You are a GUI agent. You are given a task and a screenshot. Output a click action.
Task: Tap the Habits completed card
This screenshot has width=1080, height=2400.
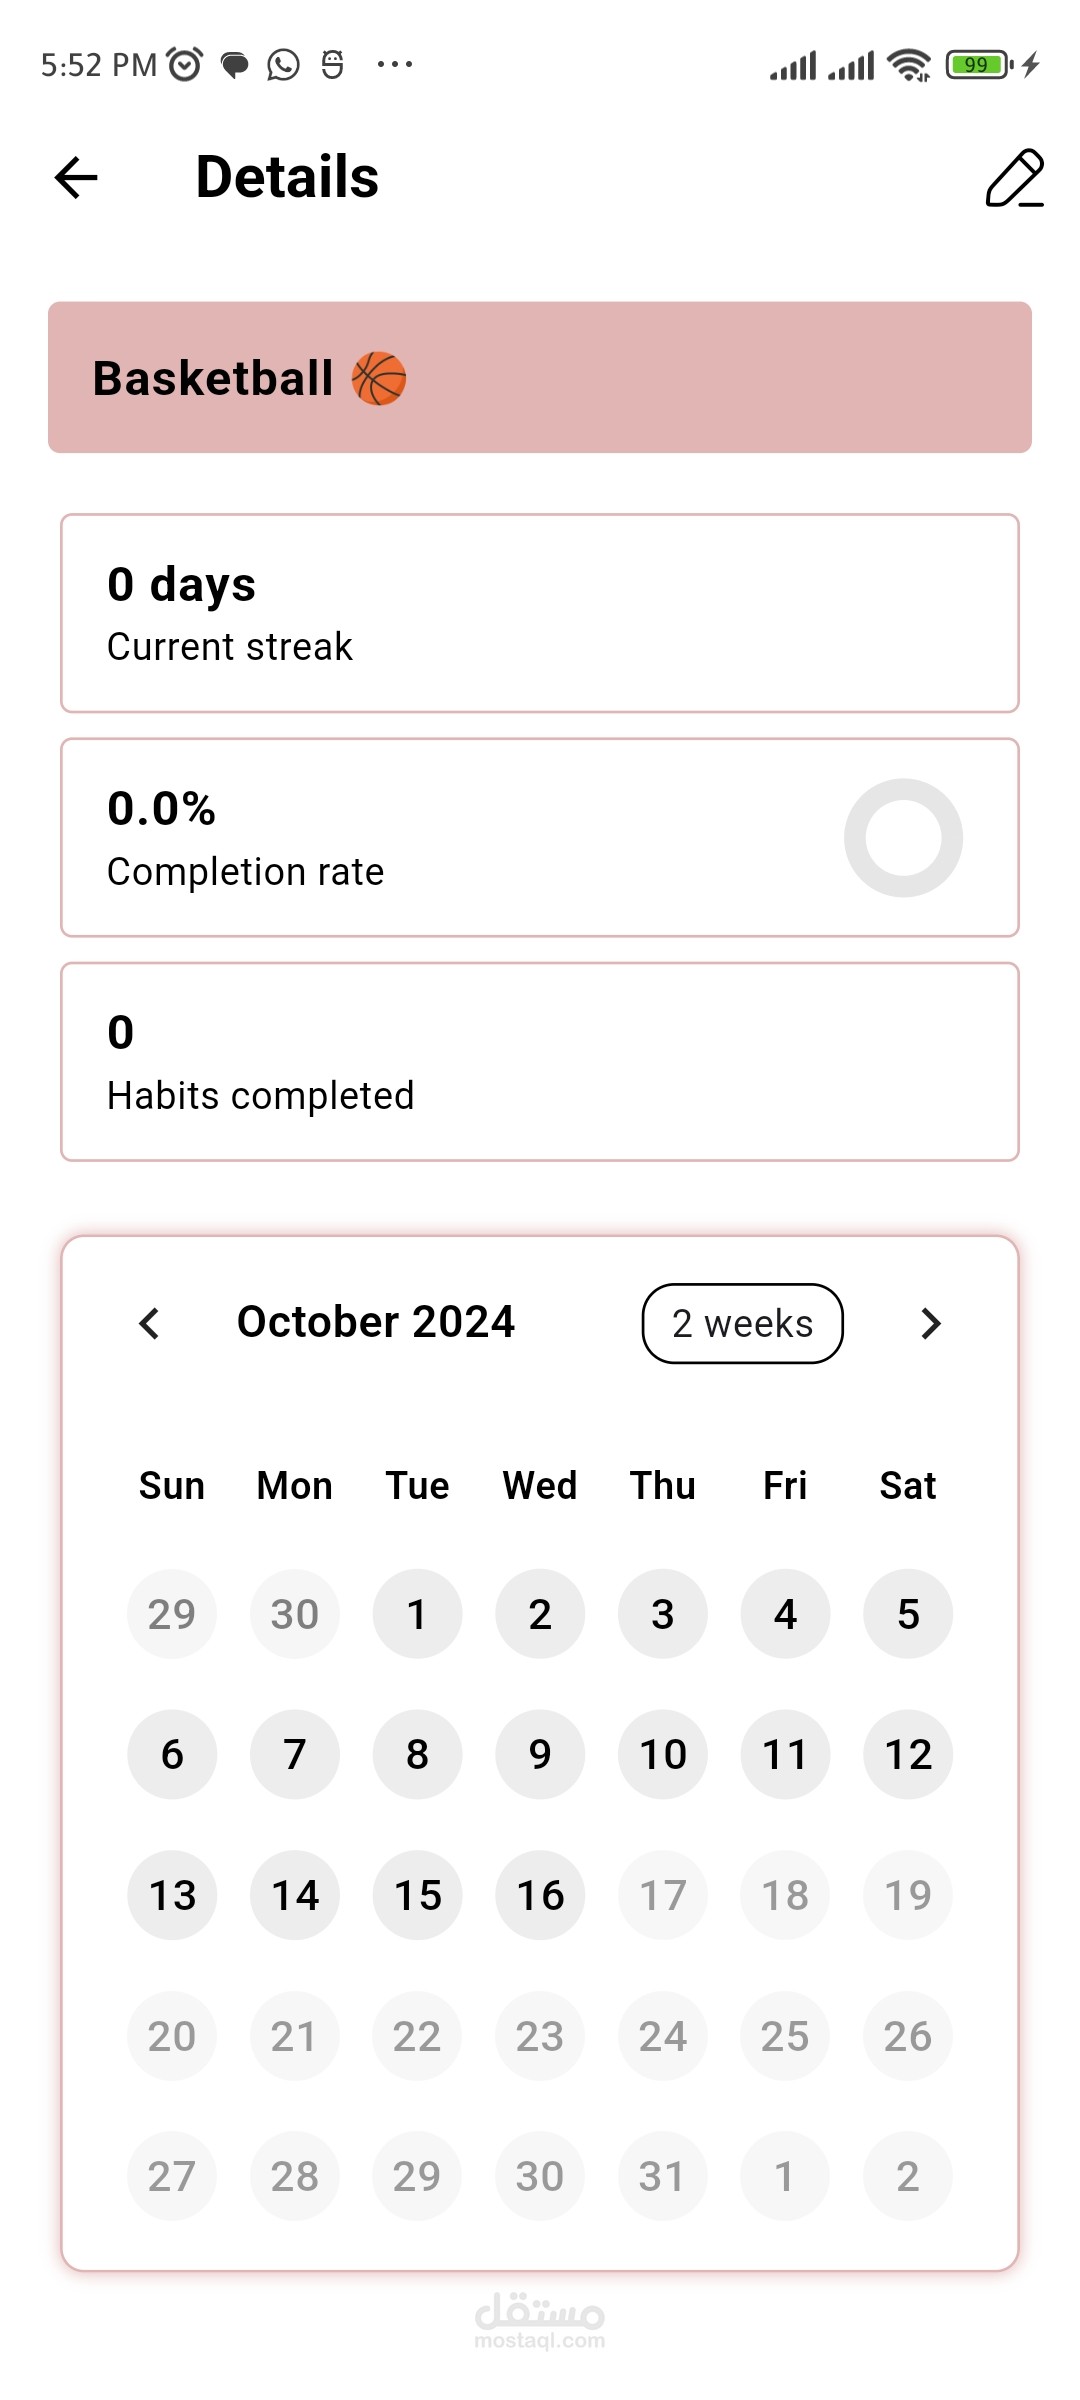[540, 1062]
